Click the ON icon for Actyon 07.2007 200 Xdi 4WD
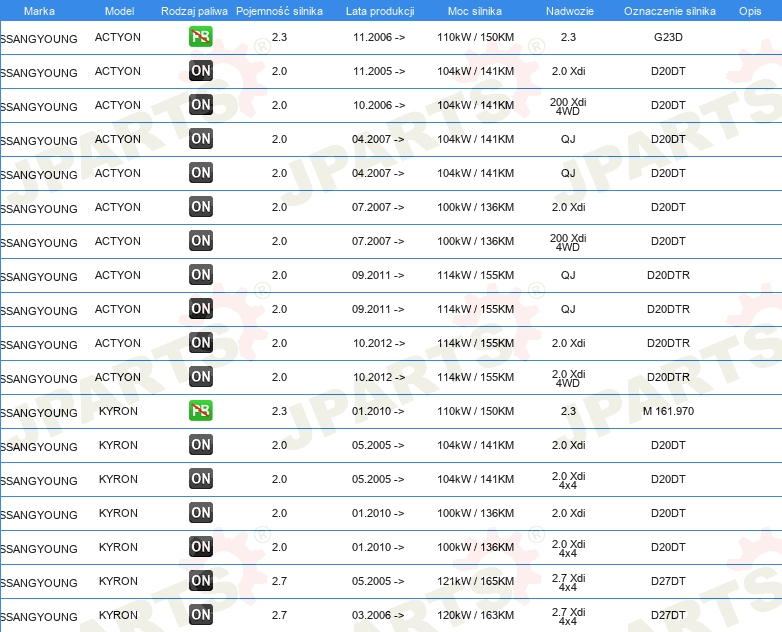The width and height of the screenshot is (782, 632). [200, 240]
